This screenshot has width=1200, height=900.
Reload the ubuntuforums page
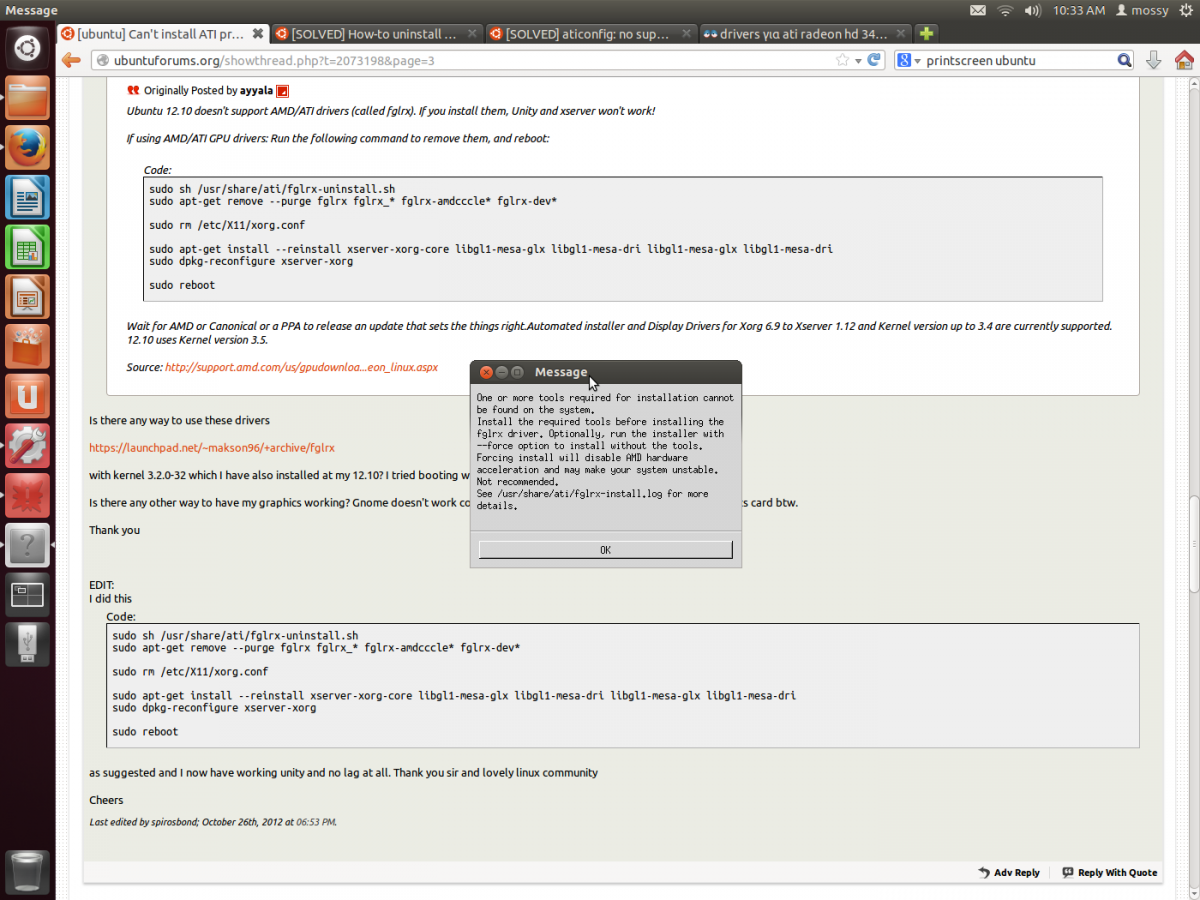[x=874, y=60]
